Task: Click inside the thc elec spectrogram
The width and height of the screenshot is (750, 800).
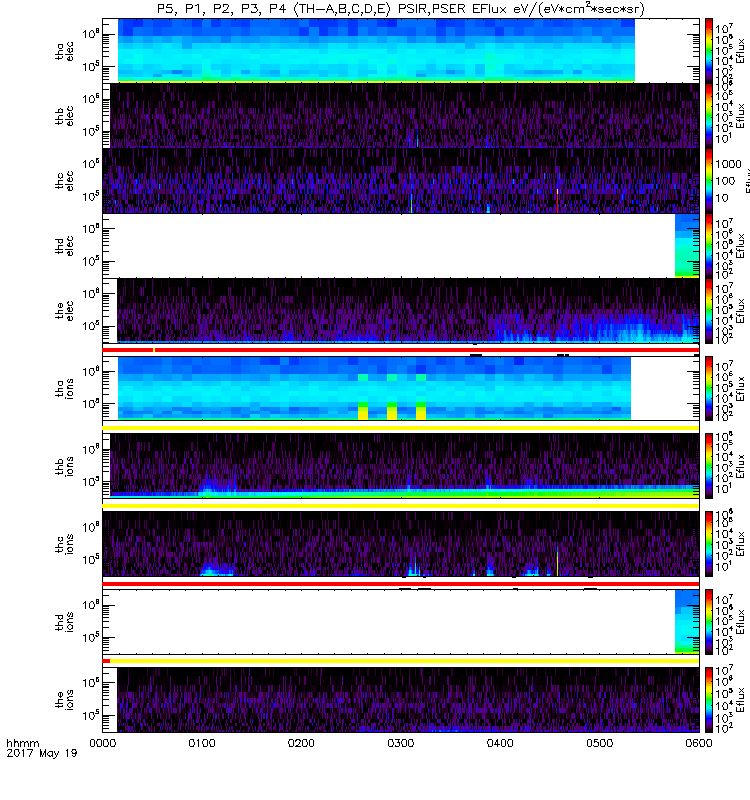Action: pyautogui.click(x=401, y=181)
